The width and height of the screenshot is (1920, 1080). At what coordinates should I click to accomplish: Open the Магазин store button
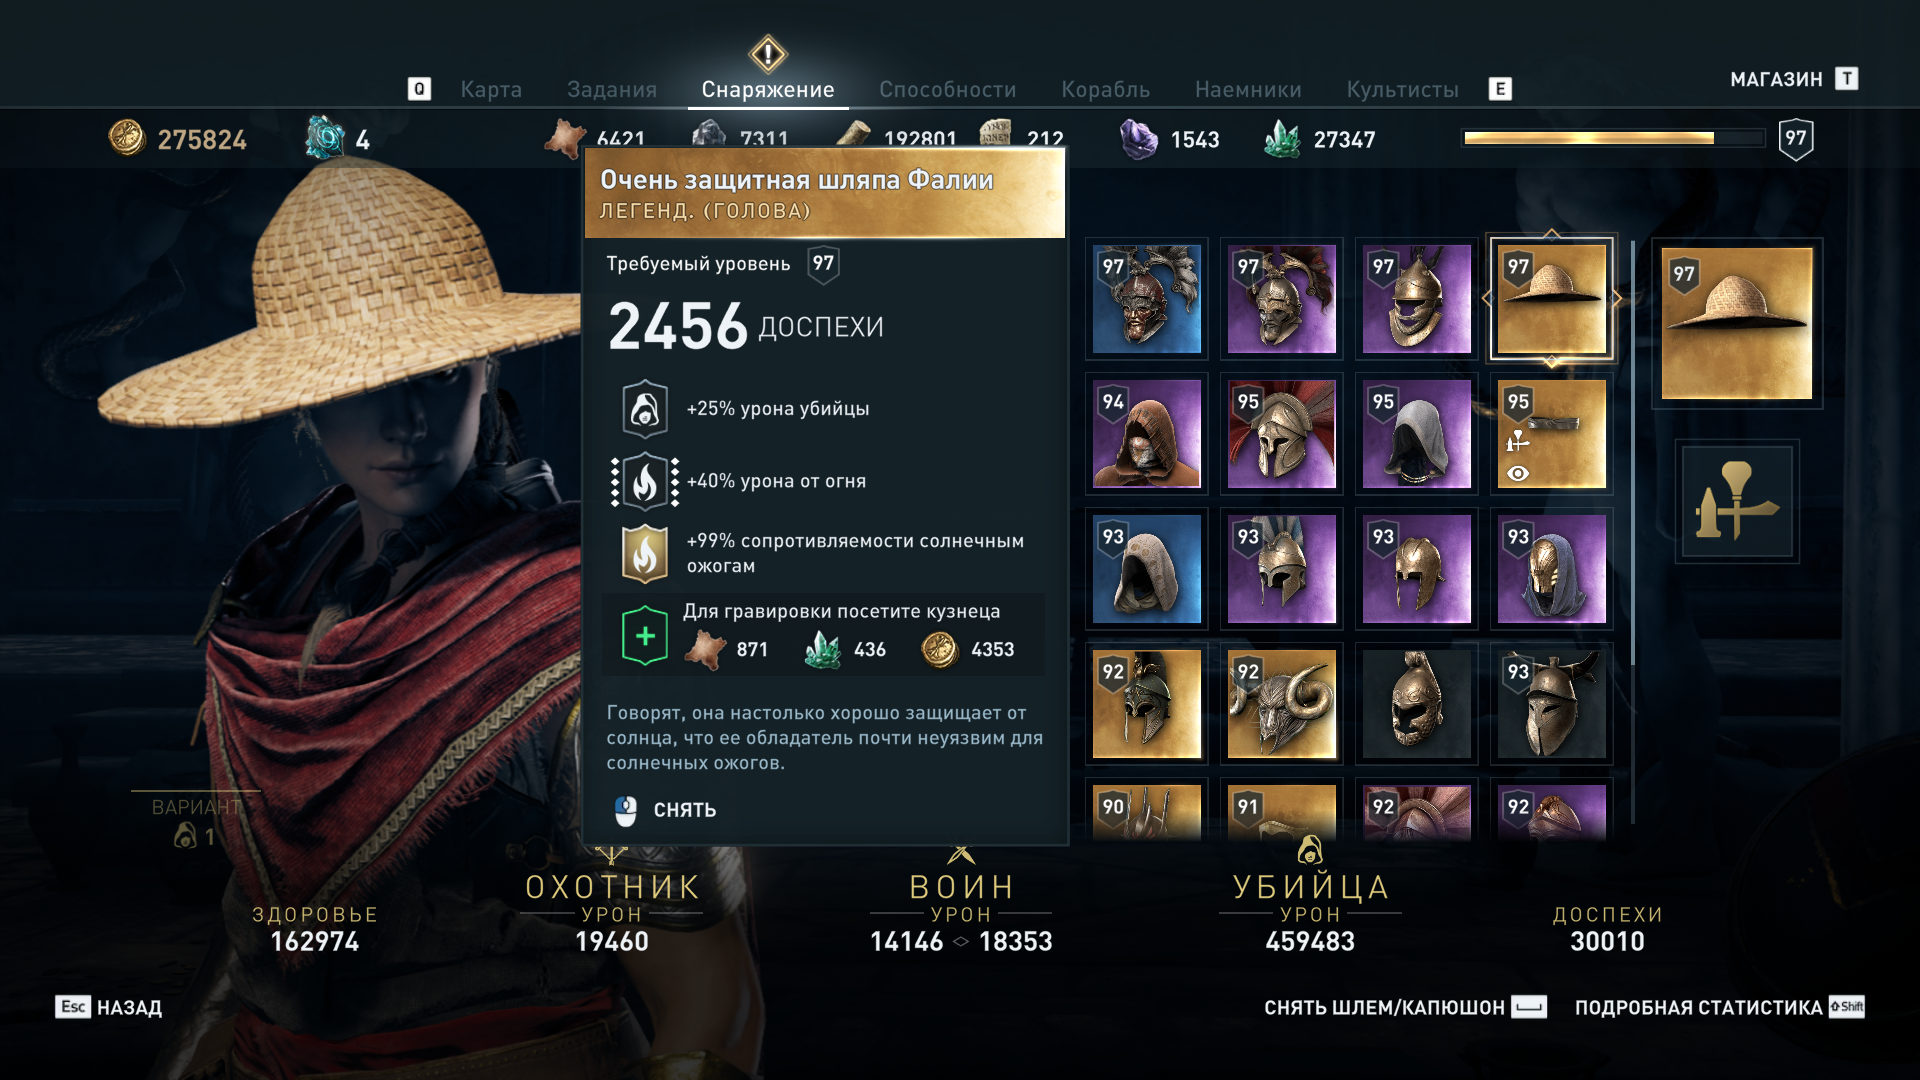1794,79
